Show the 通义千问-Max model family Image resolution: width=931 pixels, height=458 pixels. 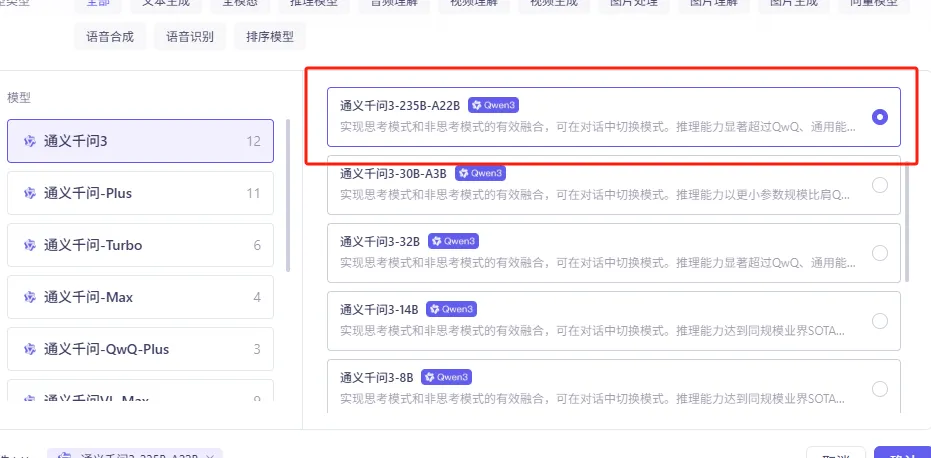140,297
